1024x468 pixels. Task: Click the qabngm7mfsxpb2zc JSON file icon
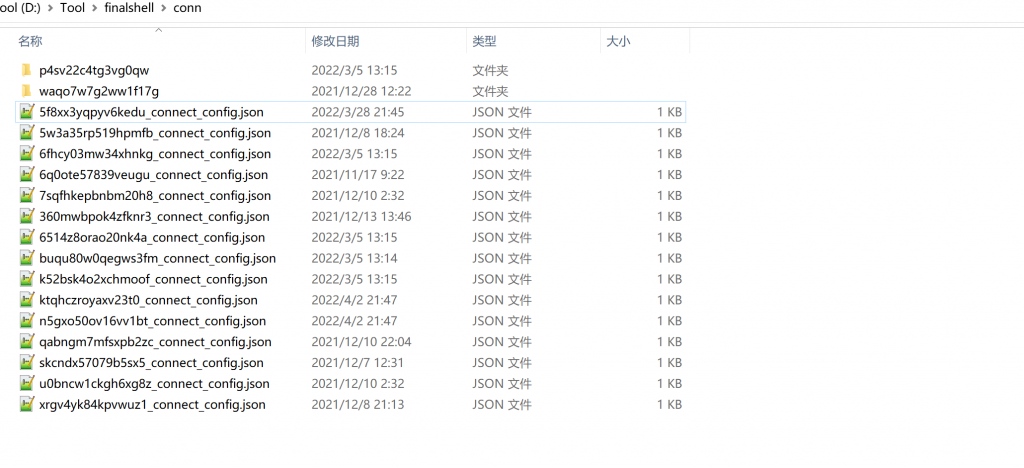(26, 341)
